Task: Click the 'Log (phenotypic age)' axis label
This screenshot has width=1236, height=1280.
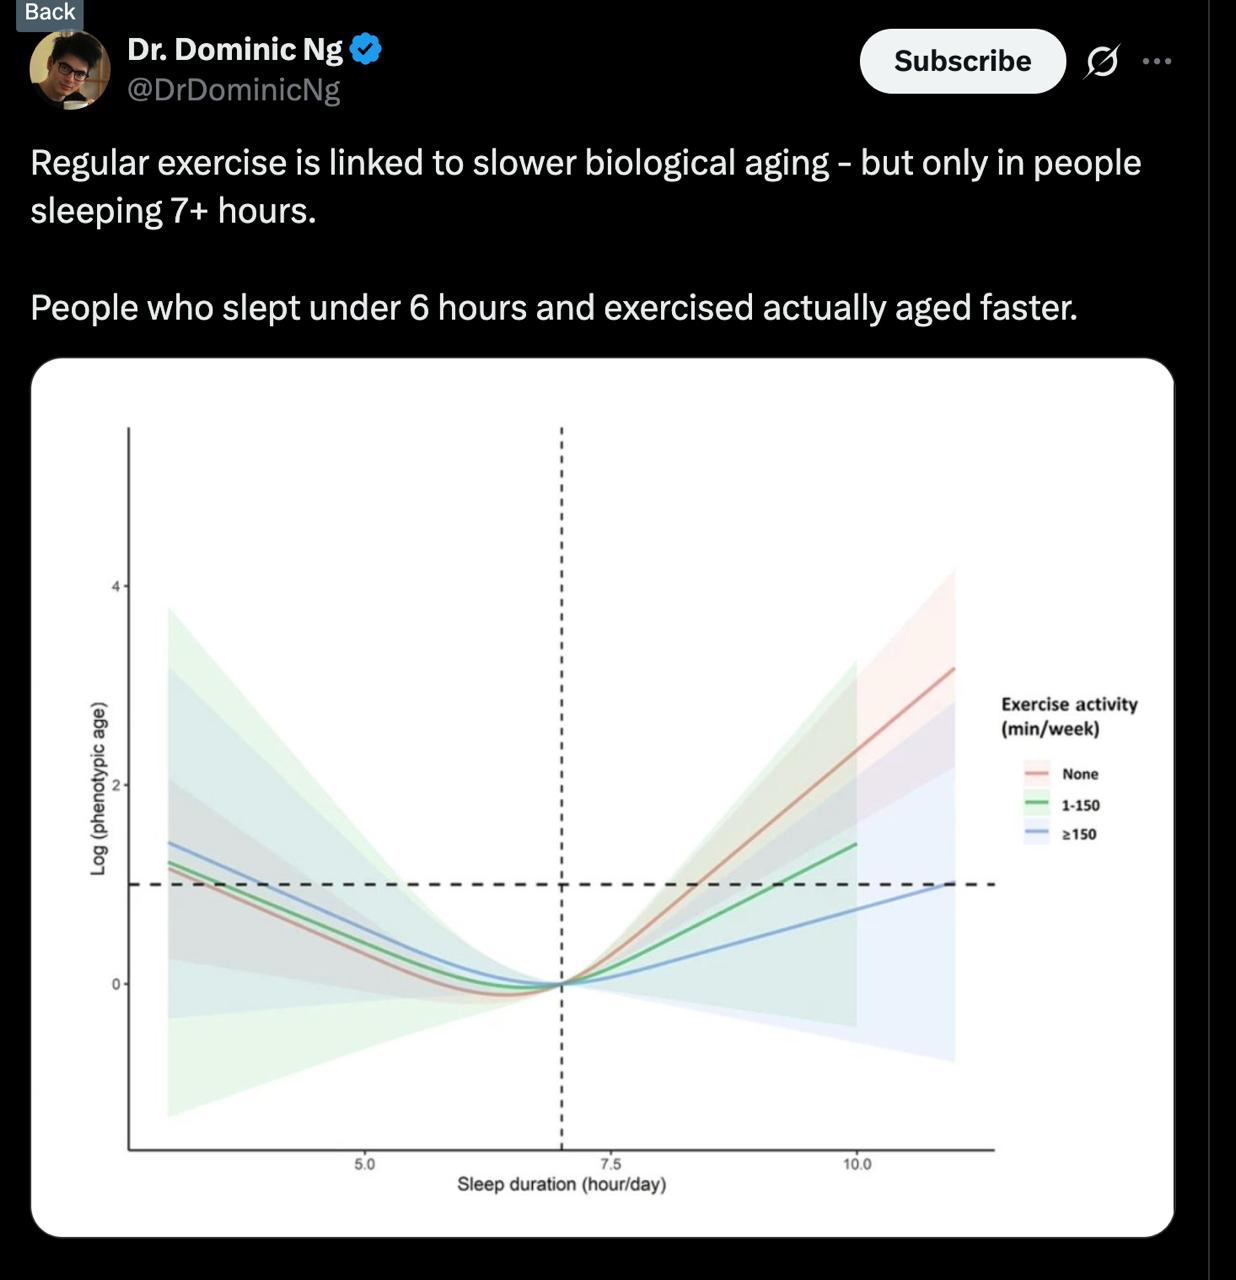Action: pyautogui.click(x=98, y=789)
